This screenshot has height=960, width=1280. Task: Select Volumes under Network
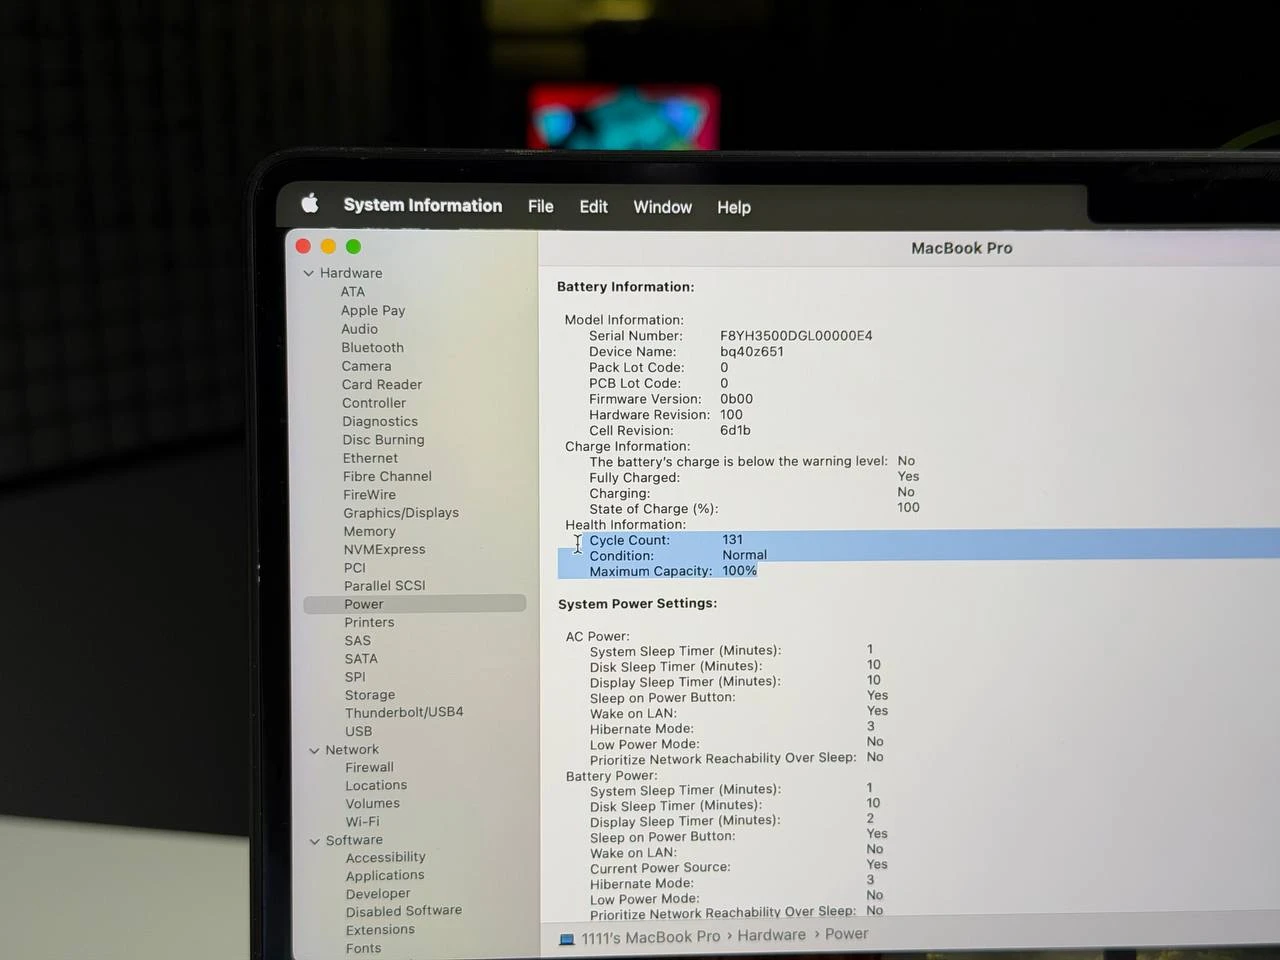pos(372,804)
